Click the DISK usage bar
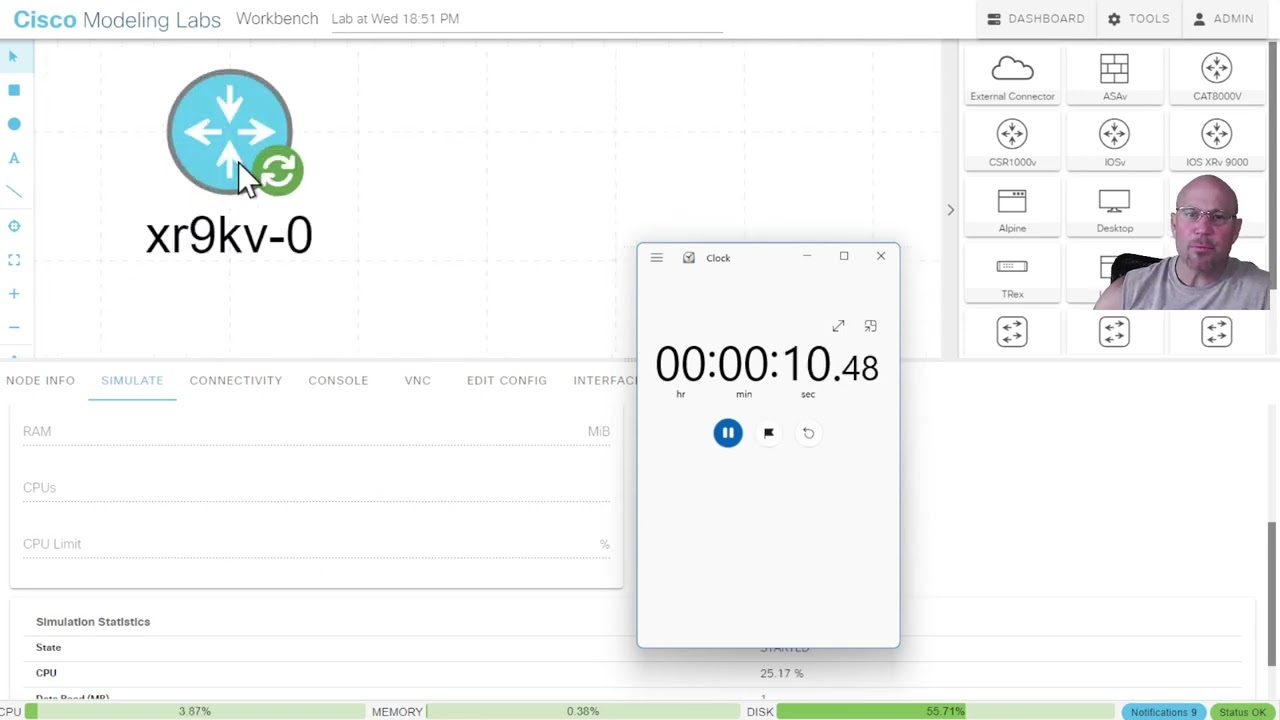The image size is (1280, 720). point(945,712)
